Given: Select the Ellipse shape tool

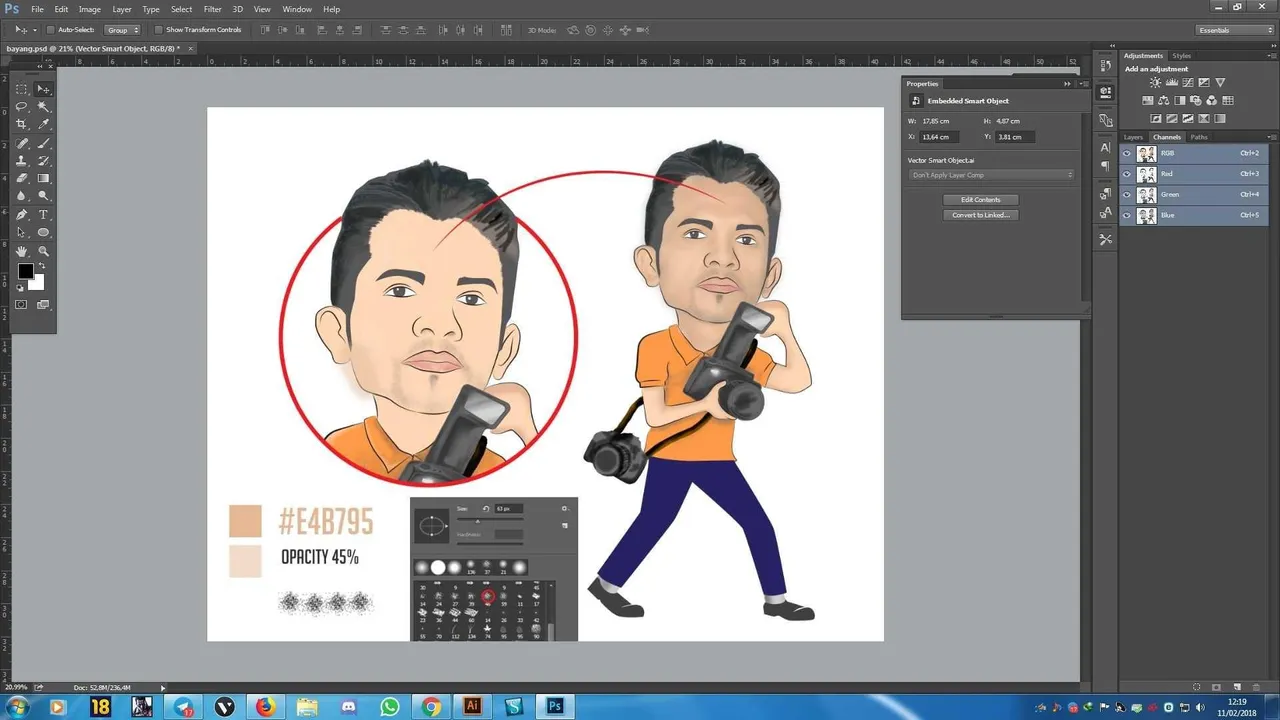Looking at the screenshot, I should [44, 233].
